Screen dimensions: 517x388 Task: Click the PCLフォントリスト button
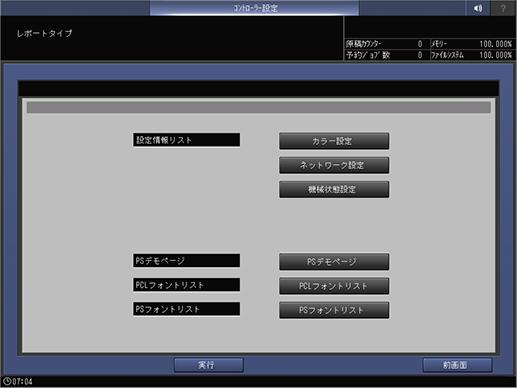point(334,286)
